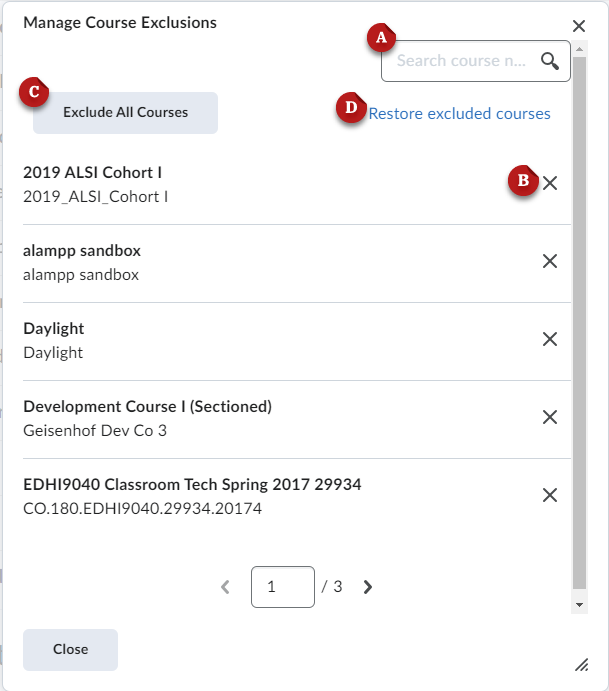Remove 2019 ALSI Cohort I course exclusion
The width and height of the screenshot is (609, 691).
coord(549,183)
